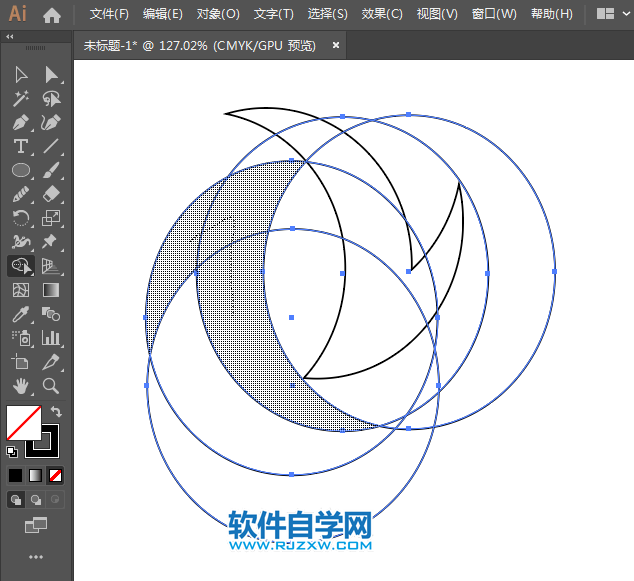634x581 pixels.
Task: Select the Gradient tool
Action: pos(51,290)
